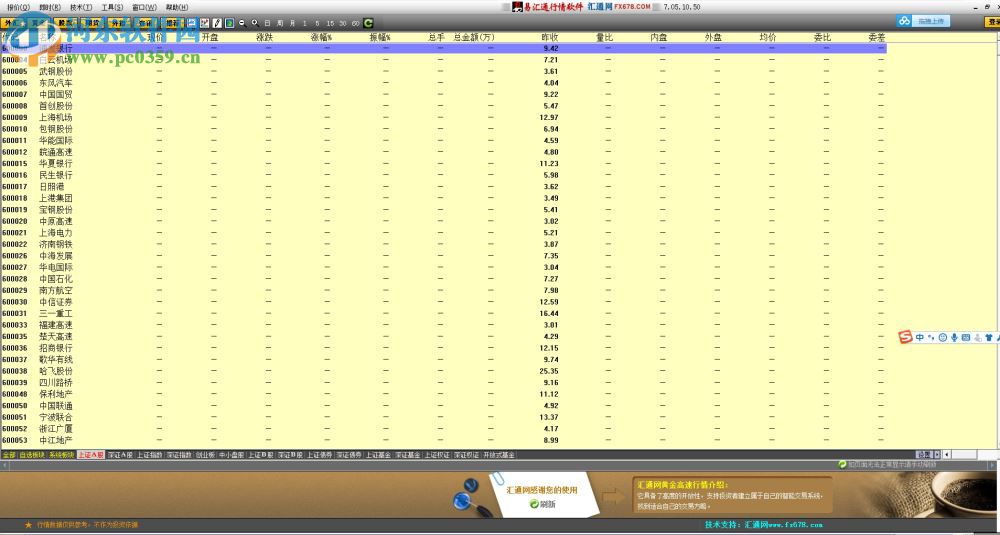Sort by the 昨收 column header

pyautogui.click(x=550, y=38)
